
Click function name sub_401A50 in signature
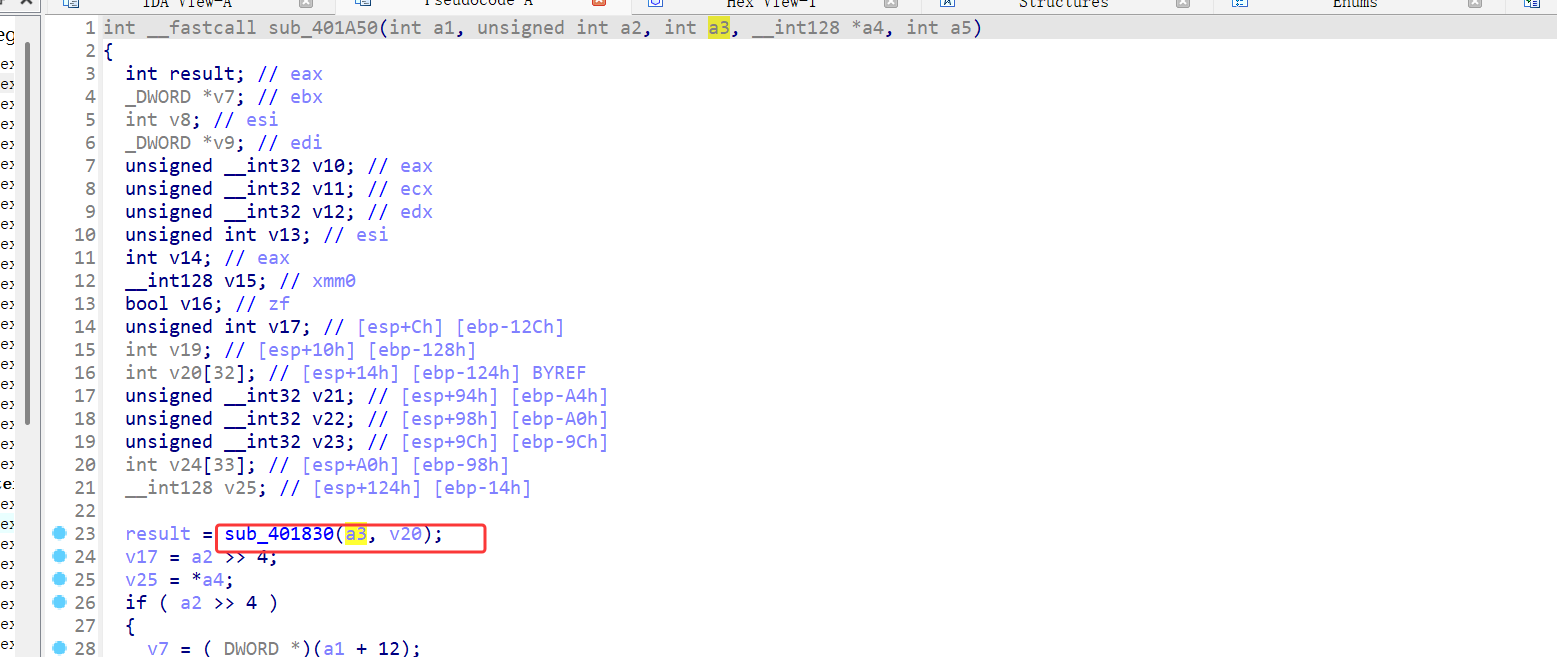323,28
